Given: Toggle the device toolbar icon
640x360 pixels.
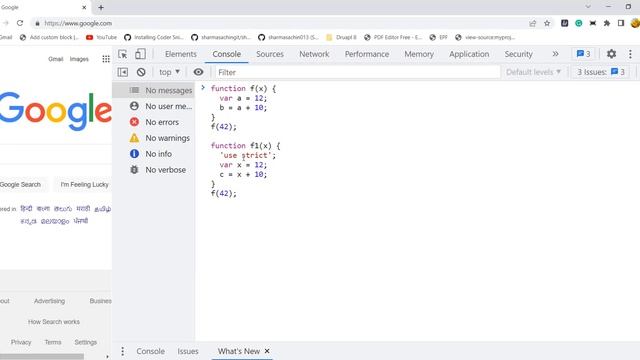Looking at the screenshot, I should click(140, 54).
